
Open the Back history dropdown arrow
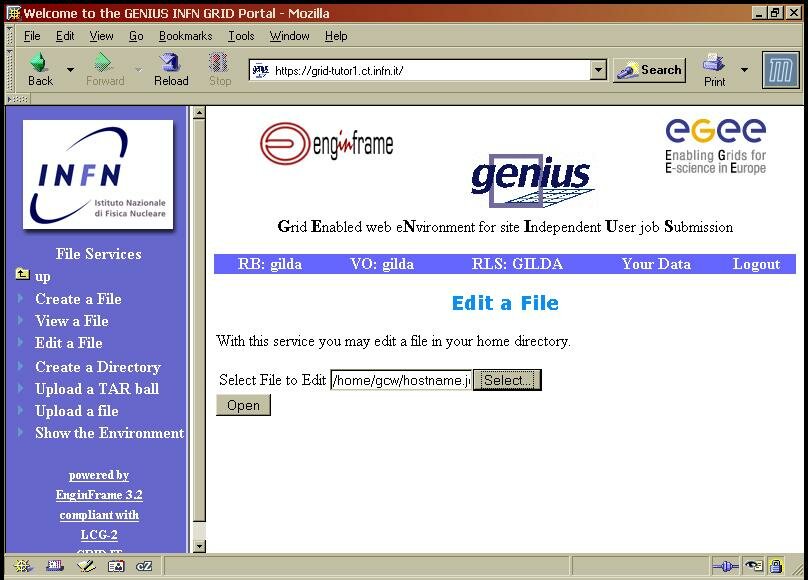pos(71,69)
